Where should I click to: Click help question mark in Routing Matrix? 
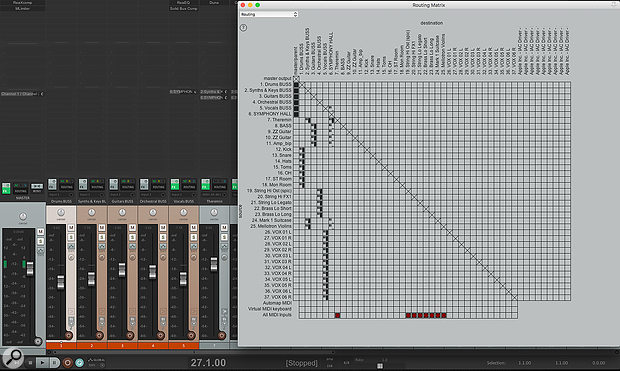[x=244, y=27]
